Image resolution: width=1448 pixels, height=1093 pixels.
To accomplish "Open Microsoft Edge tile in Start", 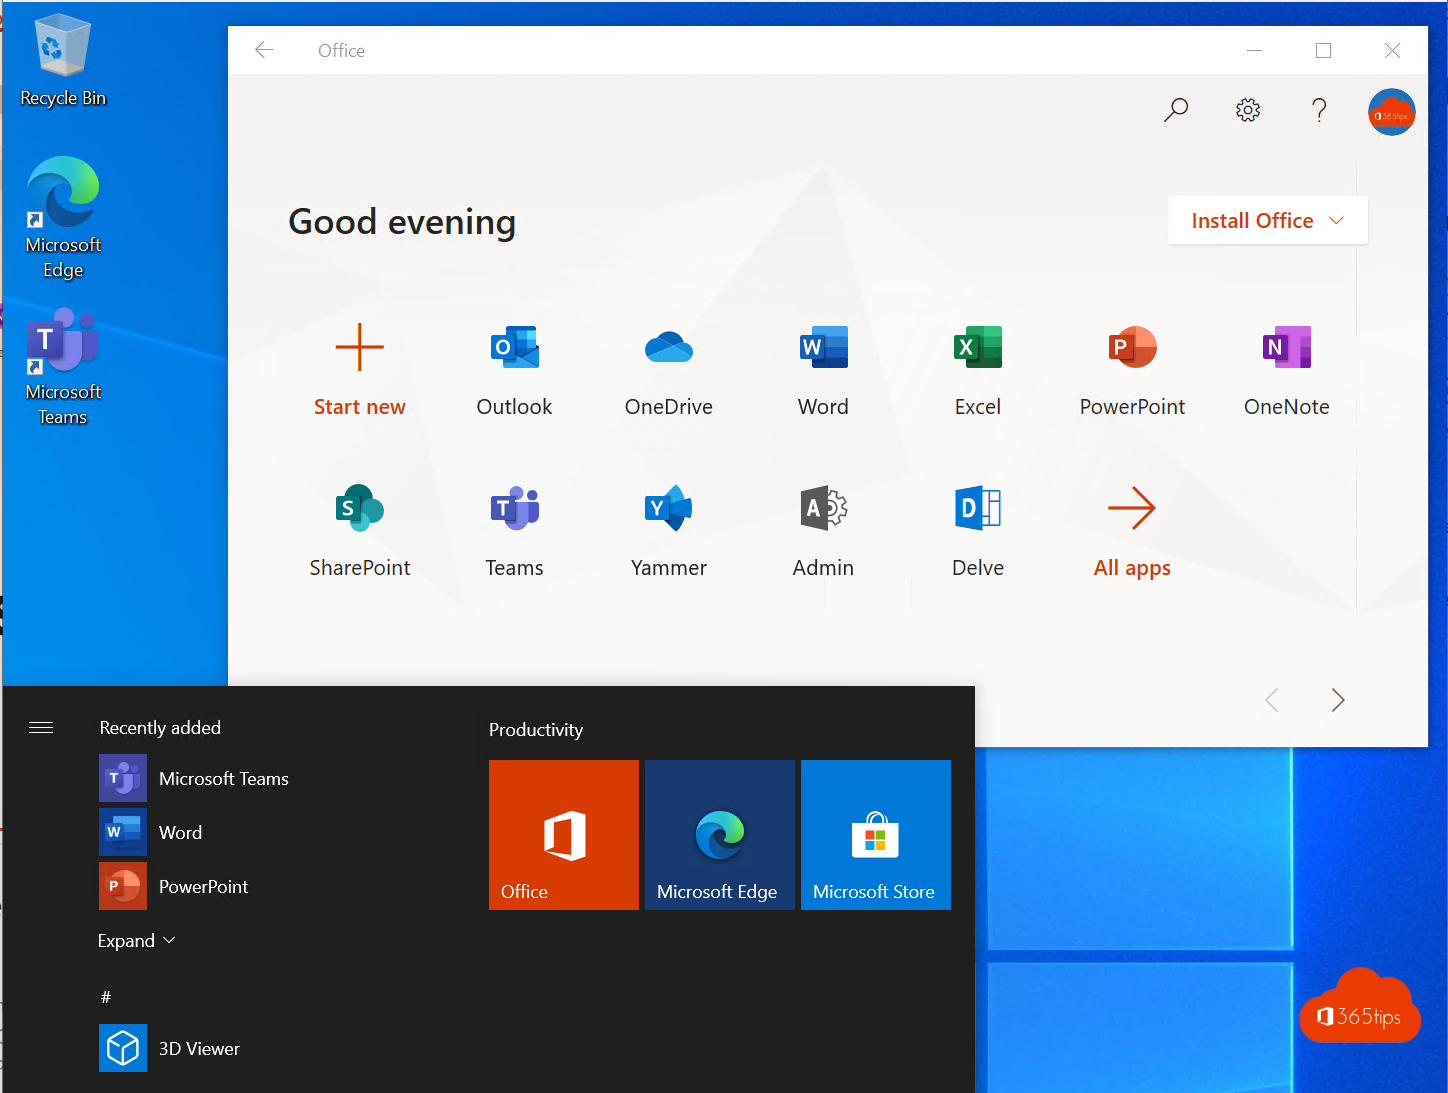I will coord(720,835).
